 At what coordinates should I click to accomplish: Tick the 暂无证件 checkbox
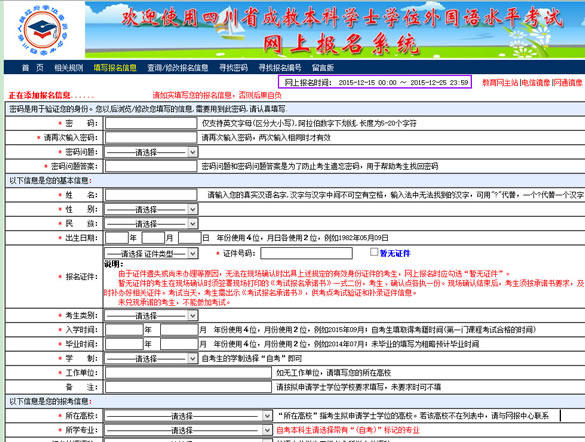374,252
